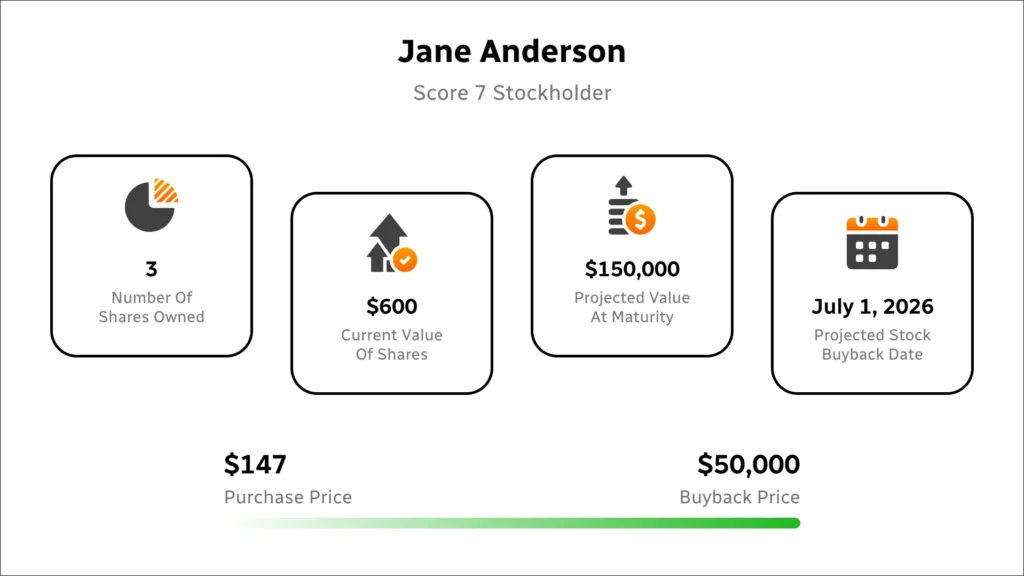Image resolution: width=1024 pixels, height=576 pixels.
Task: Select the shares count number 3
Action: 151,269
